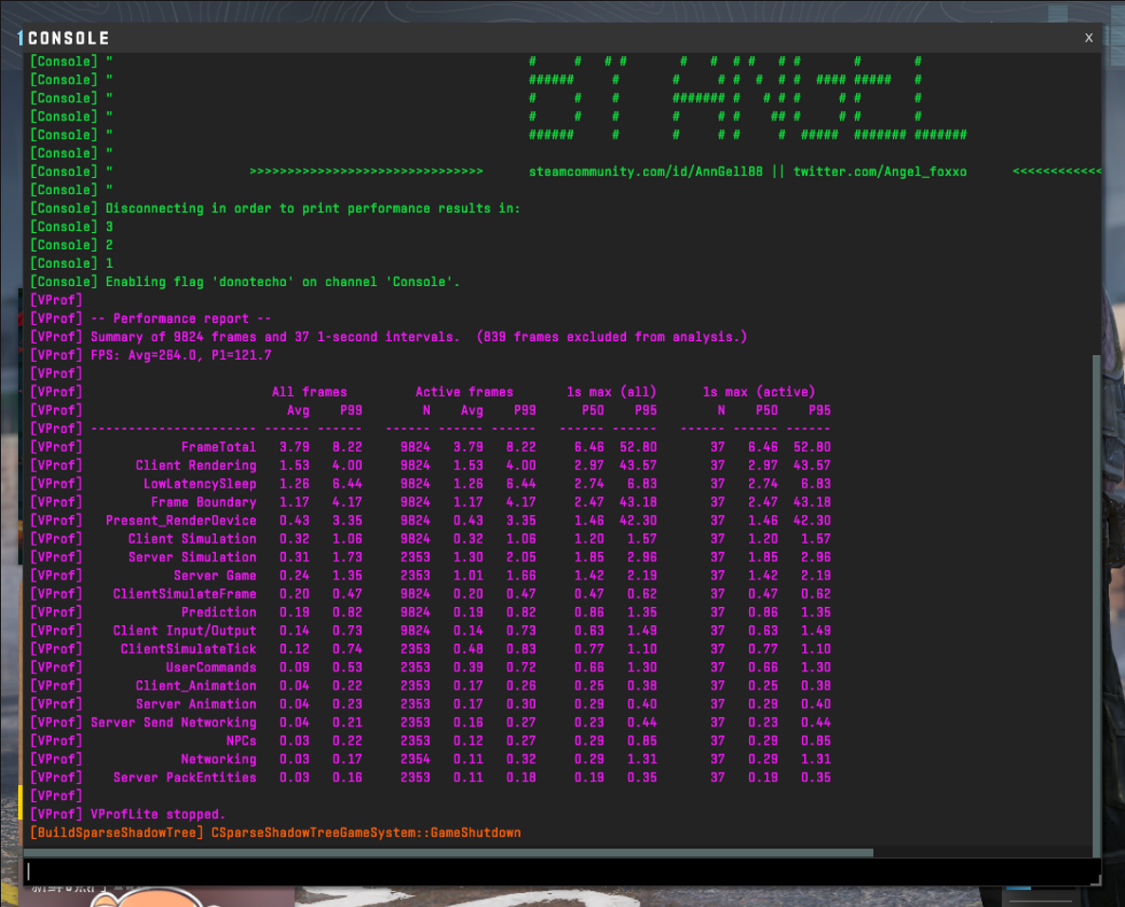Click the countdown line '[Console] 2'
The width and height of the screenshot is (1125, 907).
71,245
